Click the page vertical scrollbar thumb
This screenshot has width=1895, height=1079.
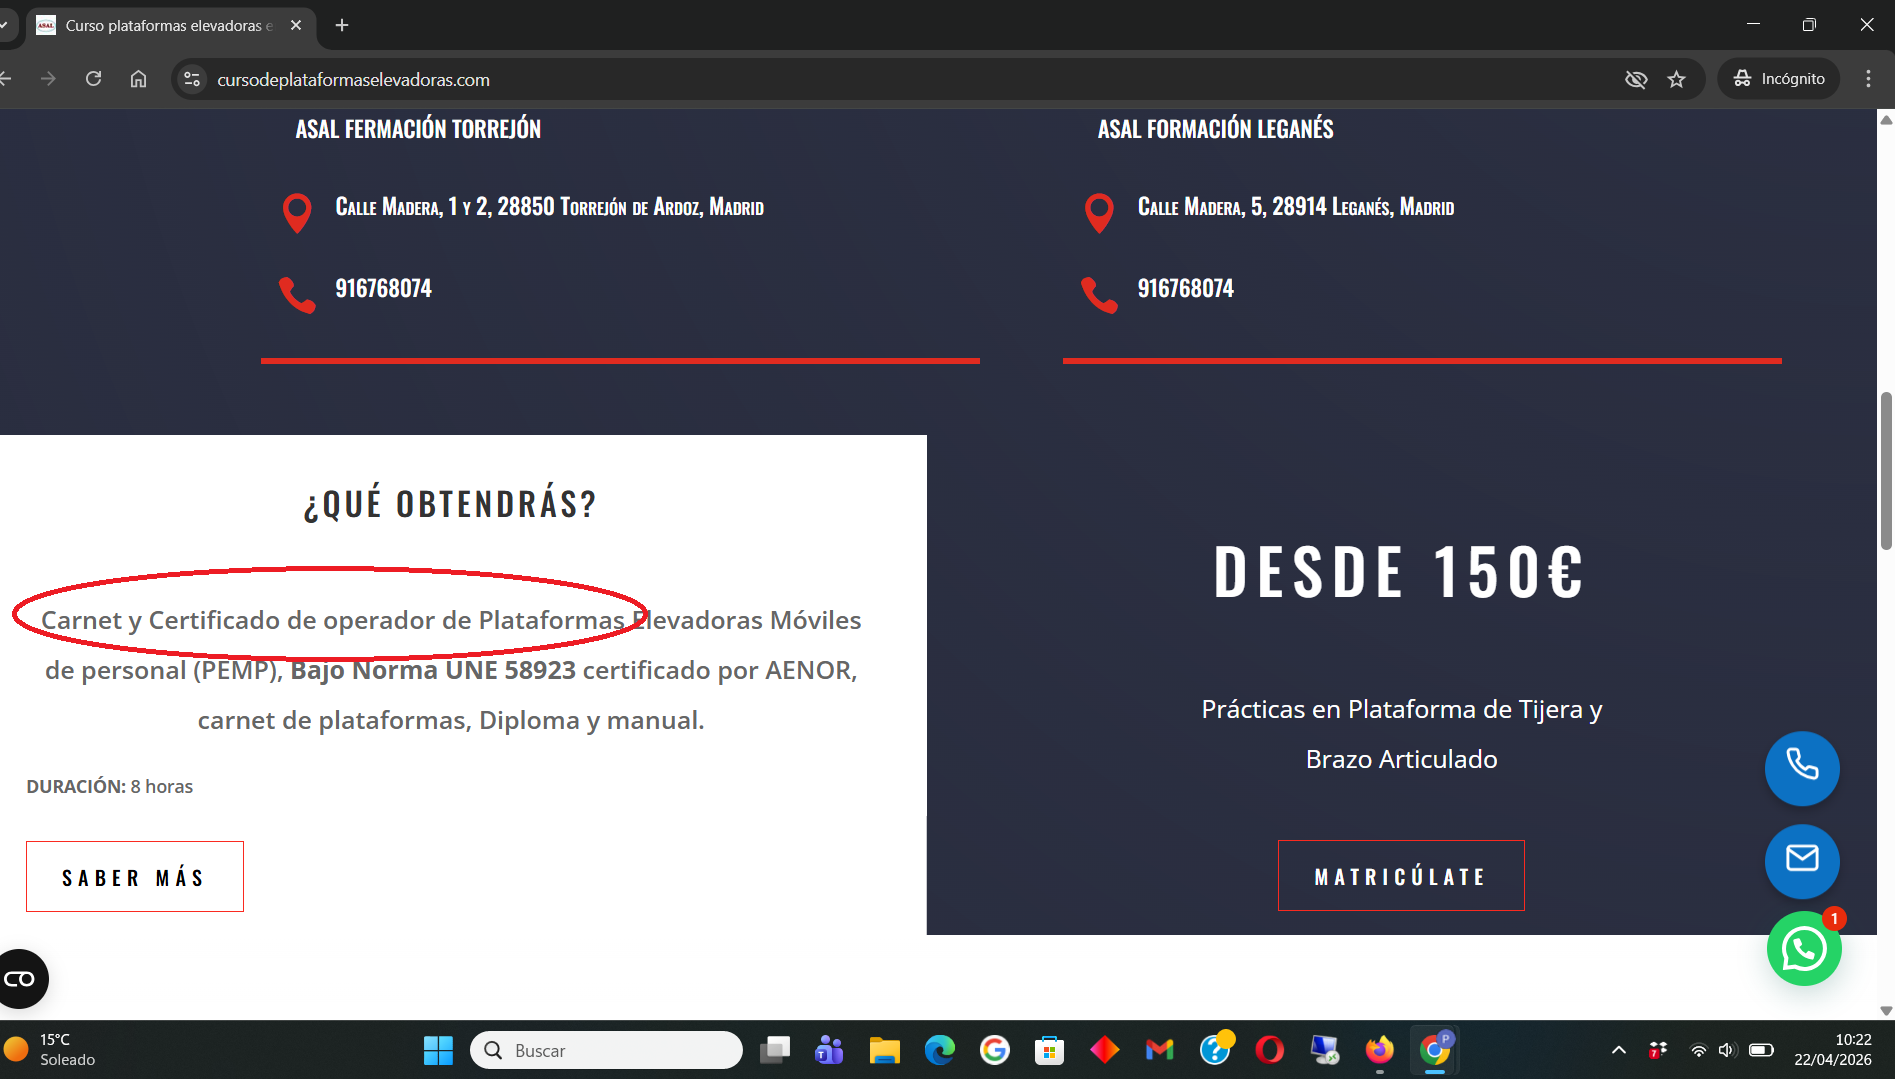click(x=1886, y=470)
